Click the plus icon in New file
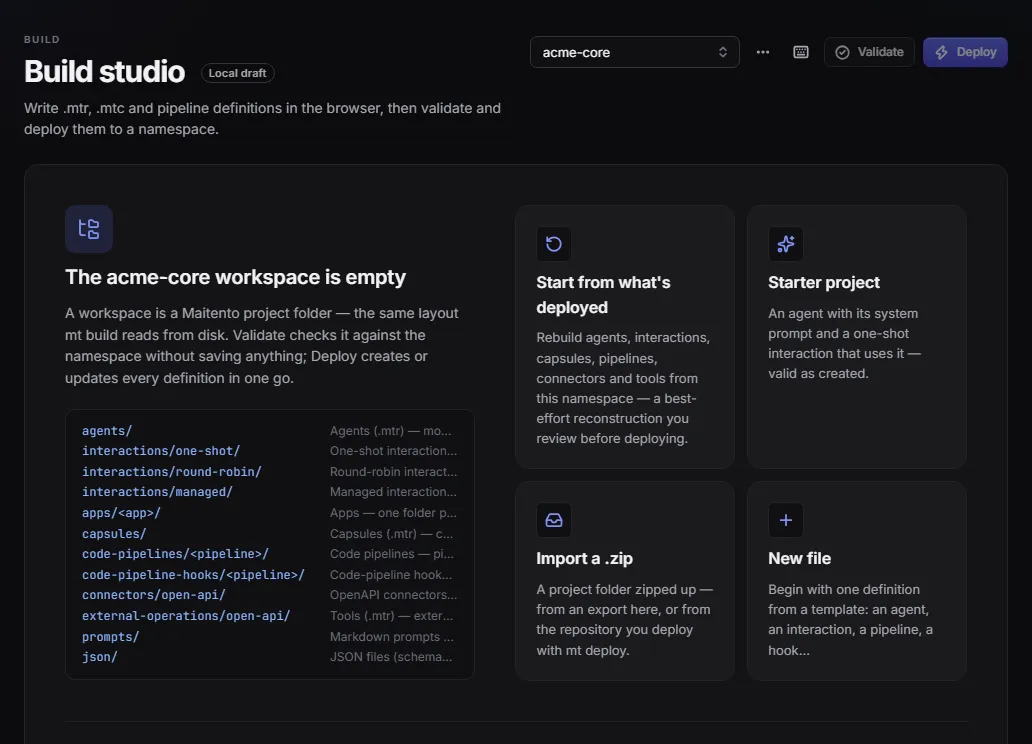 pyautogui.click(x=785, y=519)
